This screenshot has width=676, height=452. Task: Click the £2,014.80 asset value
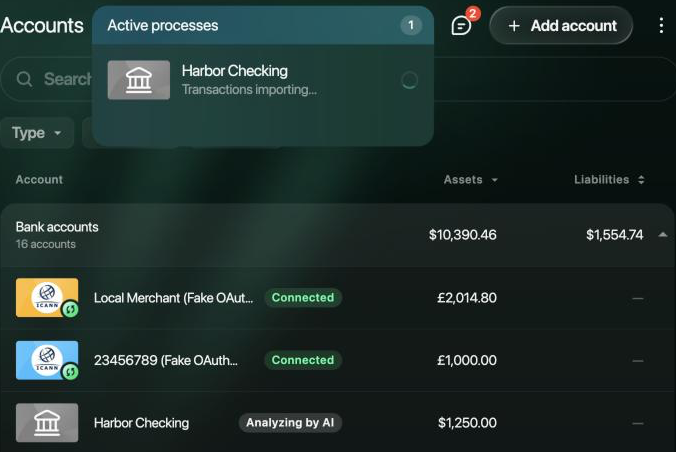click(466, 298)
